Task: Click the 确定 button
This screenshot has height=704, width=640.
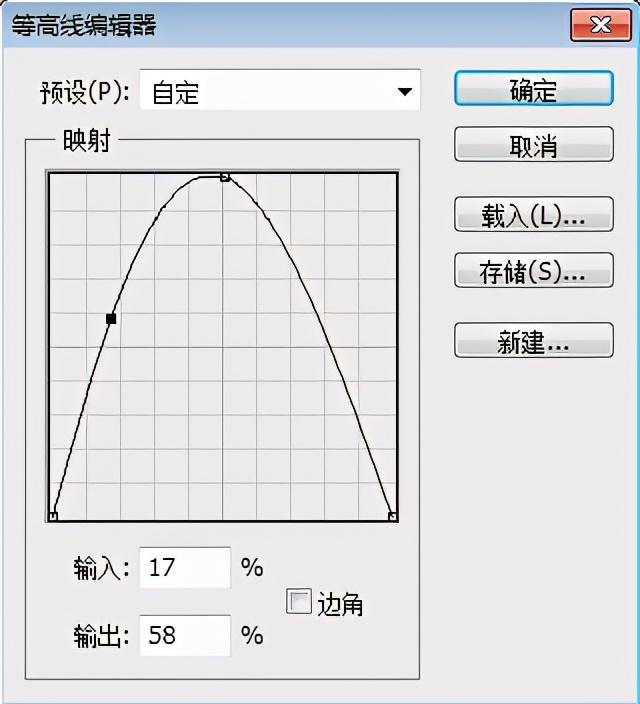Action: 534,89
